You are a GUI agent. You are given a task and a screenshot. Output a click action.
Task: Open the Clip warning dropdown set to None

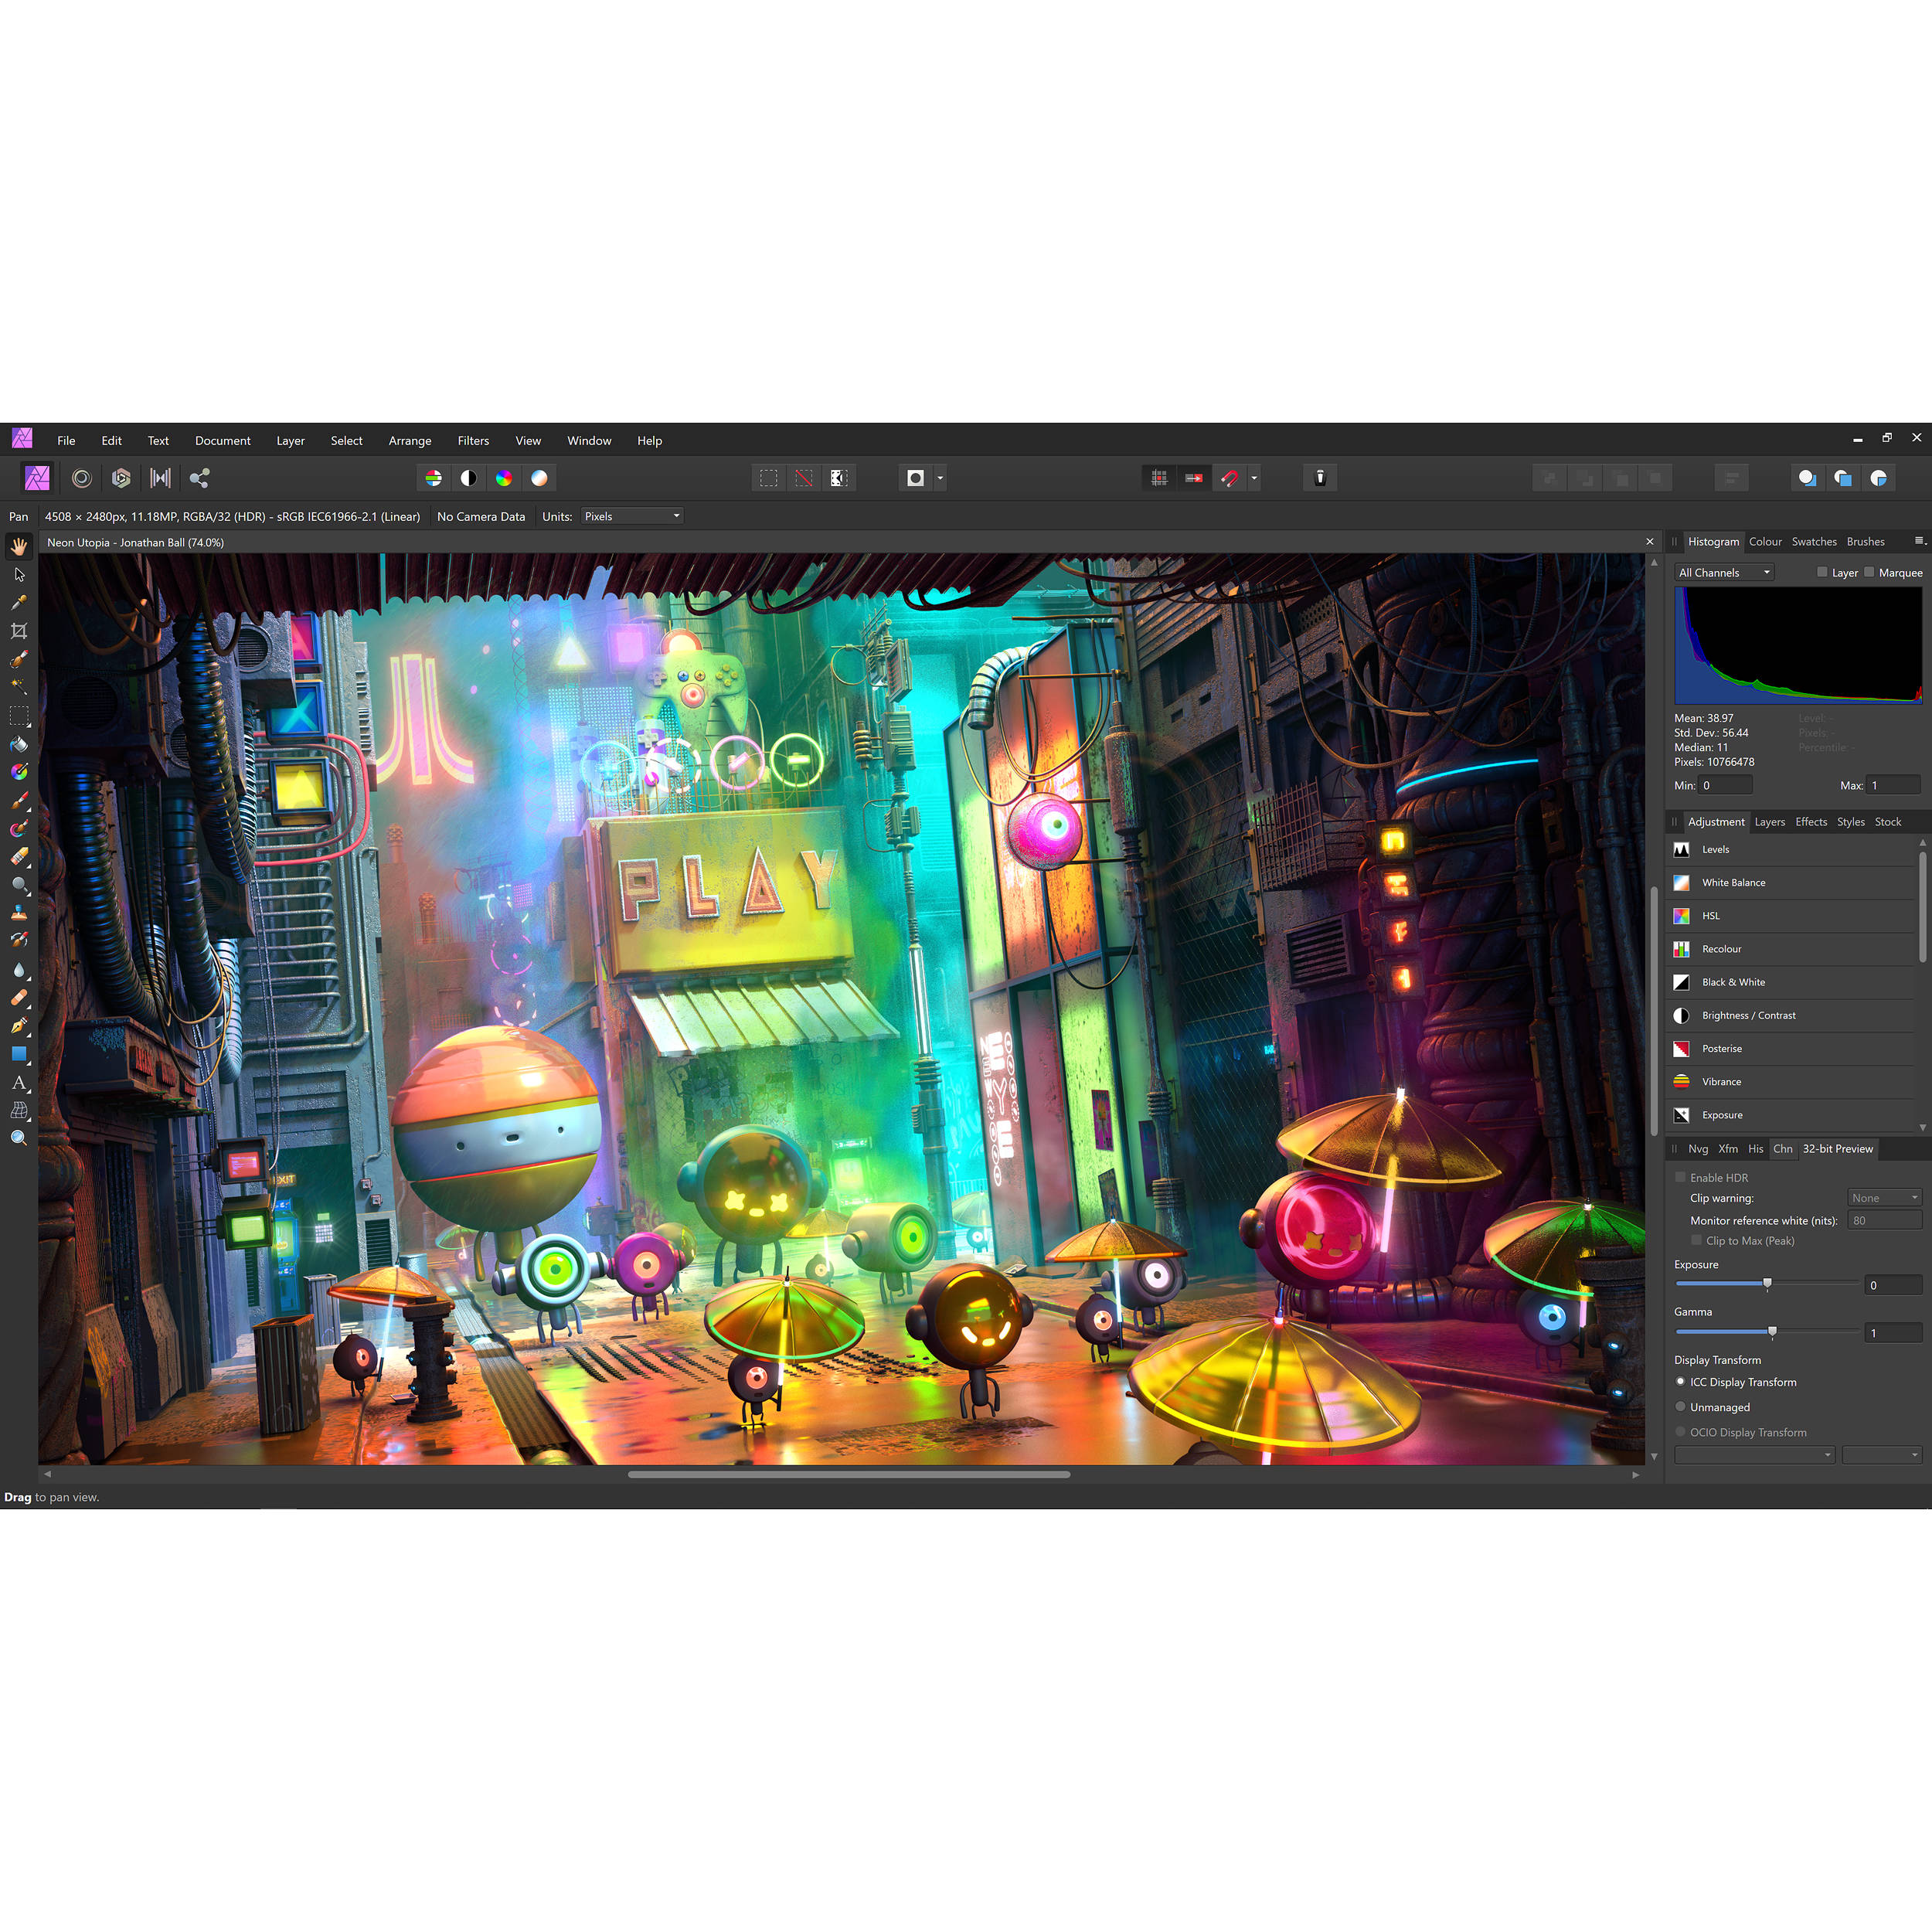[x=1884, y=1197]
